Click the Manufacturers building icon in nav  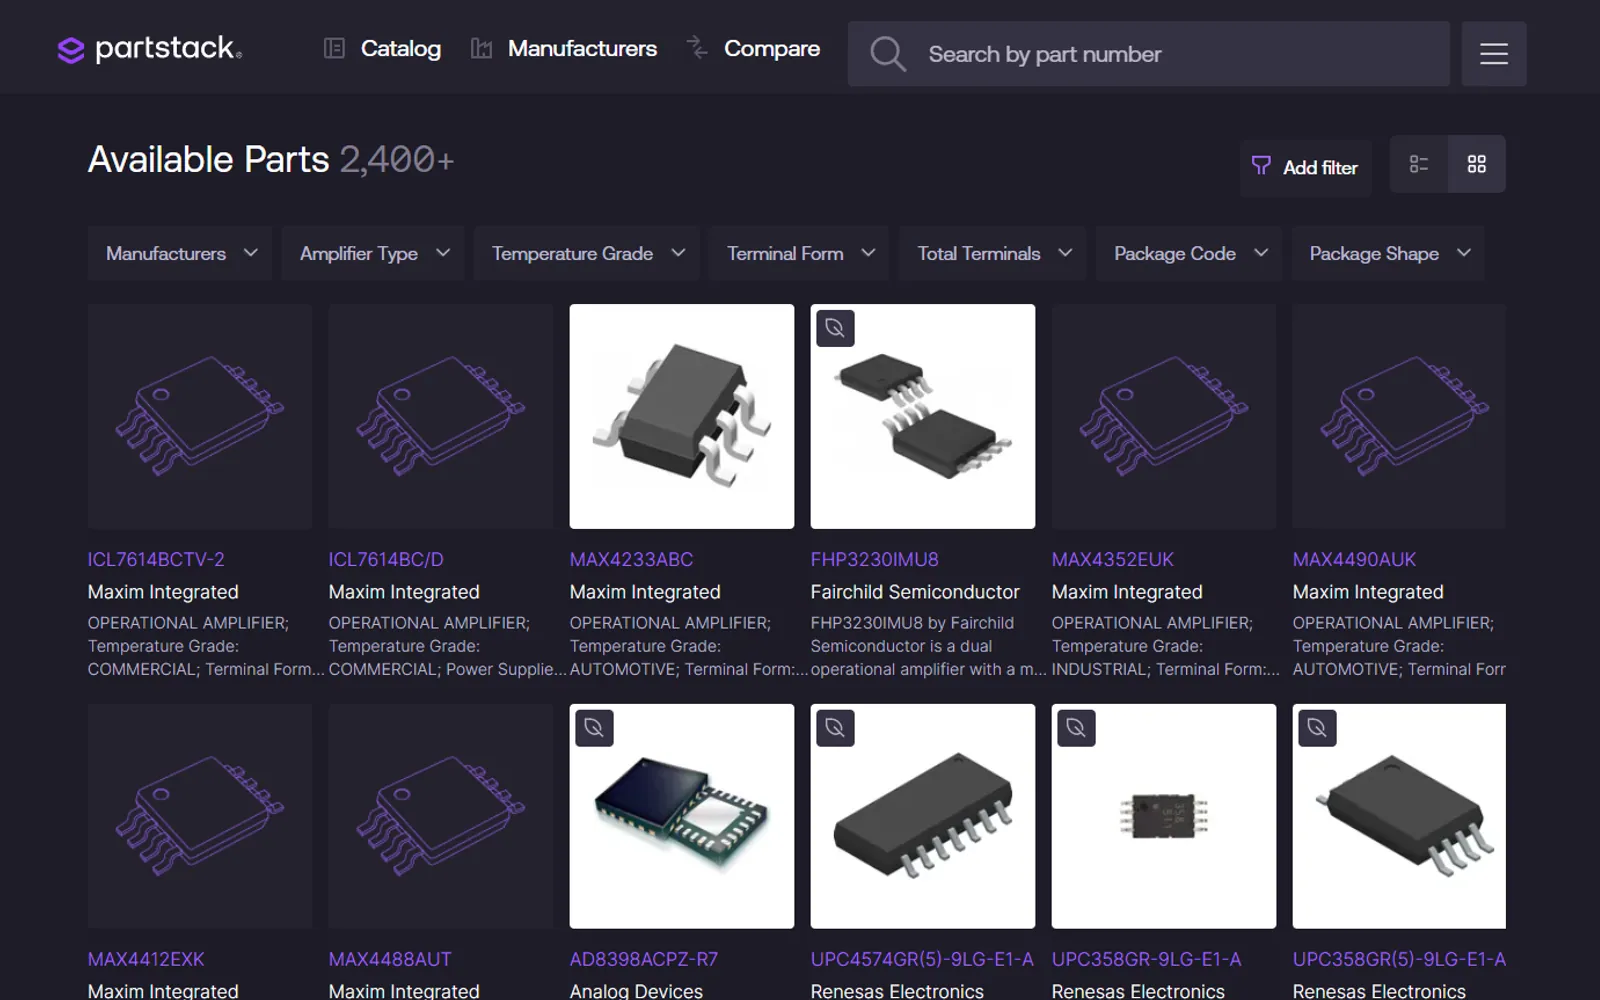pos(481,48)
